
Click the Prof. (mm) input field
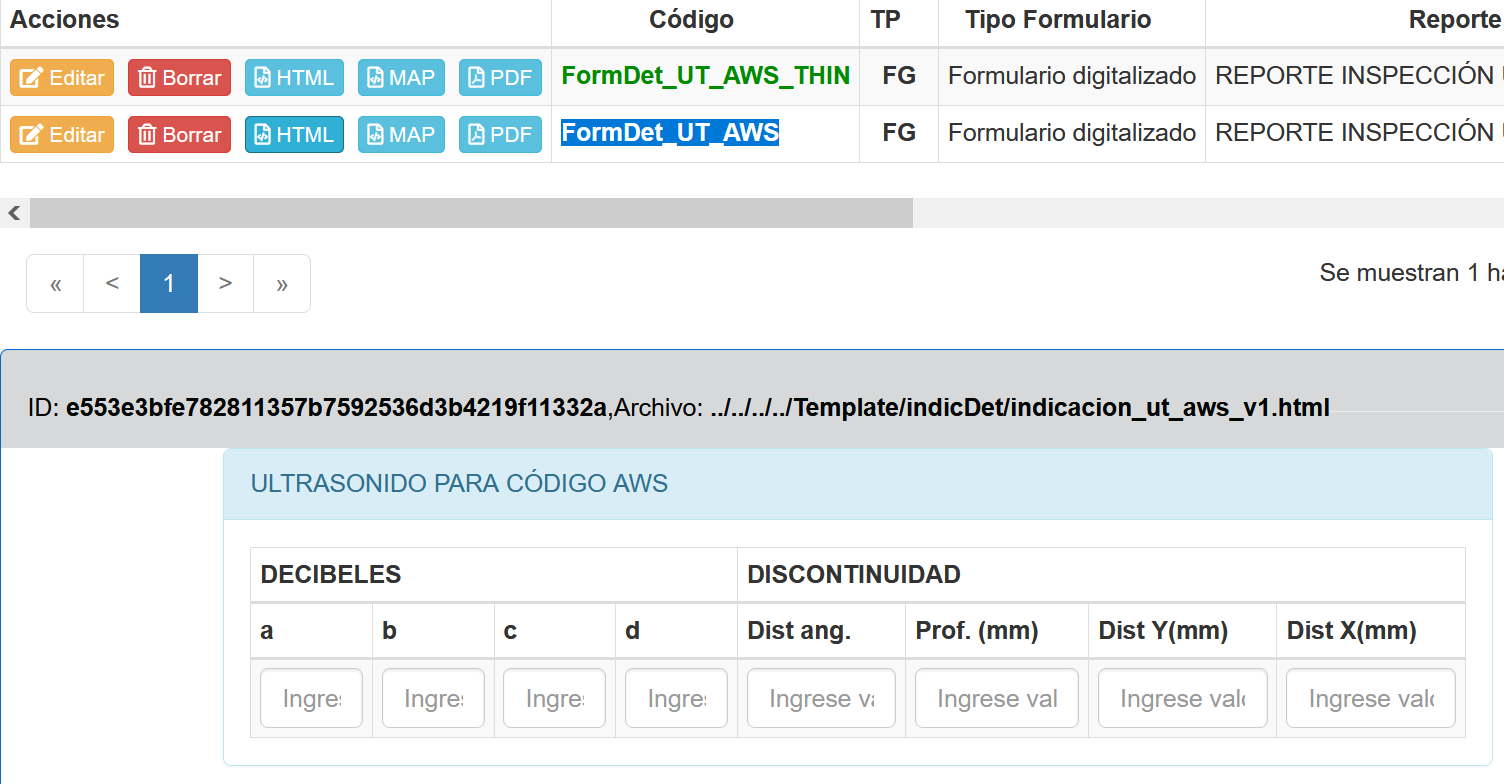point(996,698)
